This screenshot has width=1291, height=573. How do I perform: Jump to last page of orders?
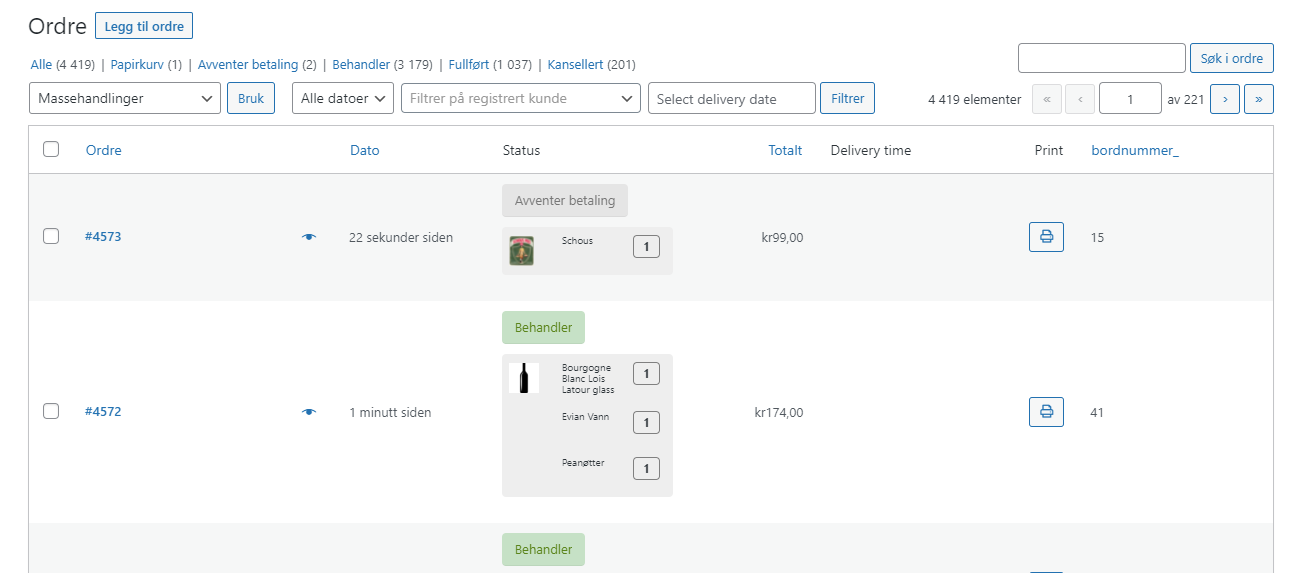(x=1258, y=99)
